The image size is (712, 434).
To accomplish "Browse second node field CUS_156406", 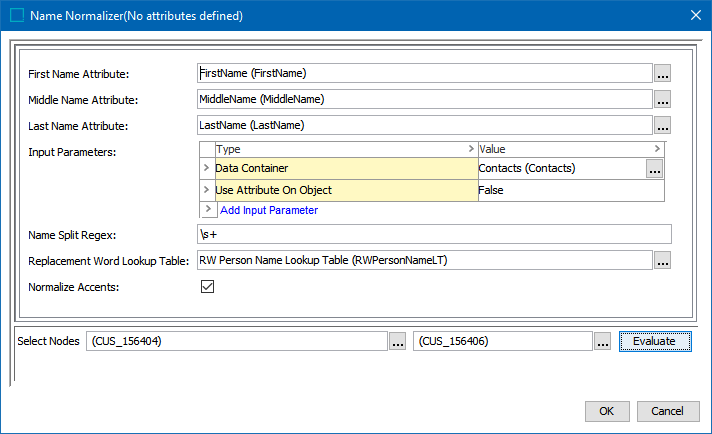I will (602, 342).
